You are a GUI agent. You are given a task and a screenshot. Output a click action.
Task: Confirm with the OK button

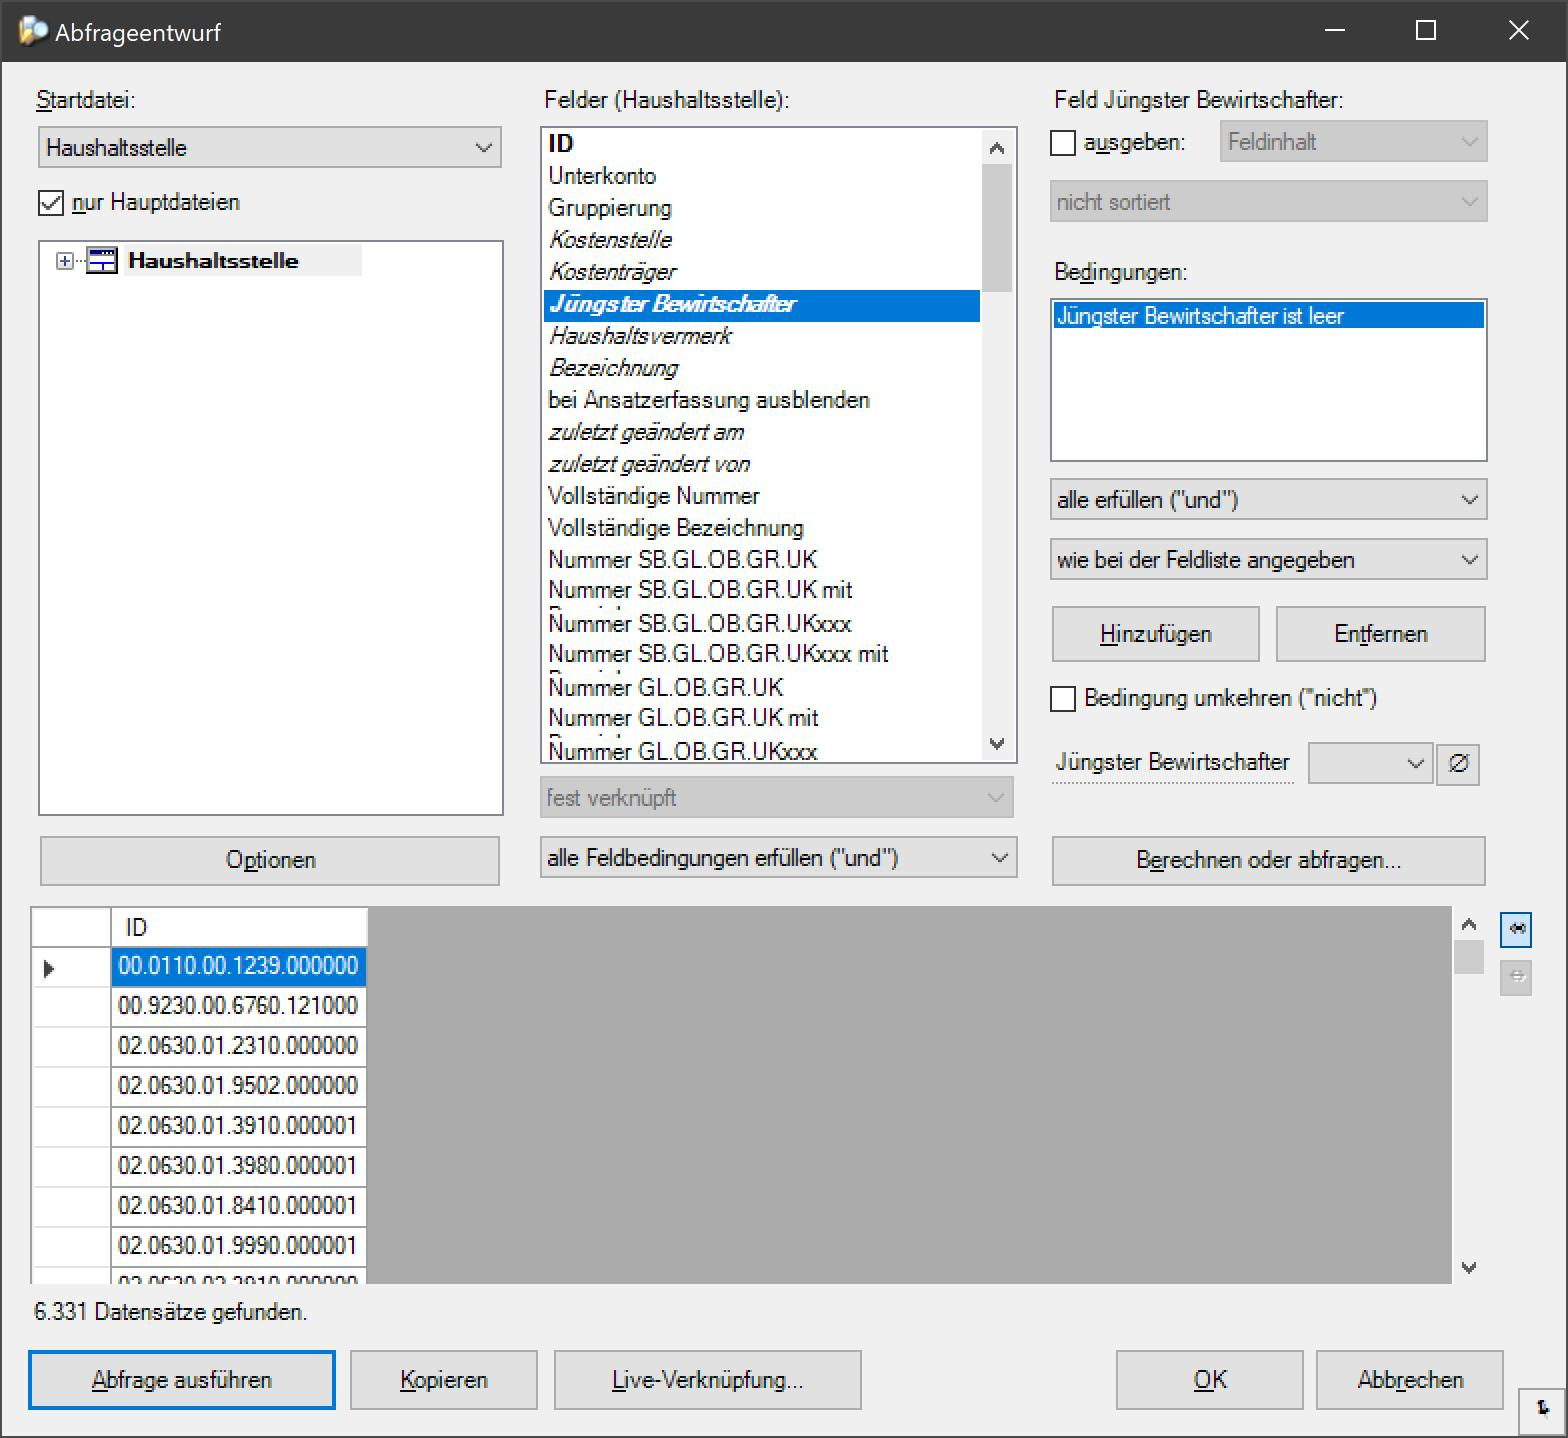[1209, 1380]
